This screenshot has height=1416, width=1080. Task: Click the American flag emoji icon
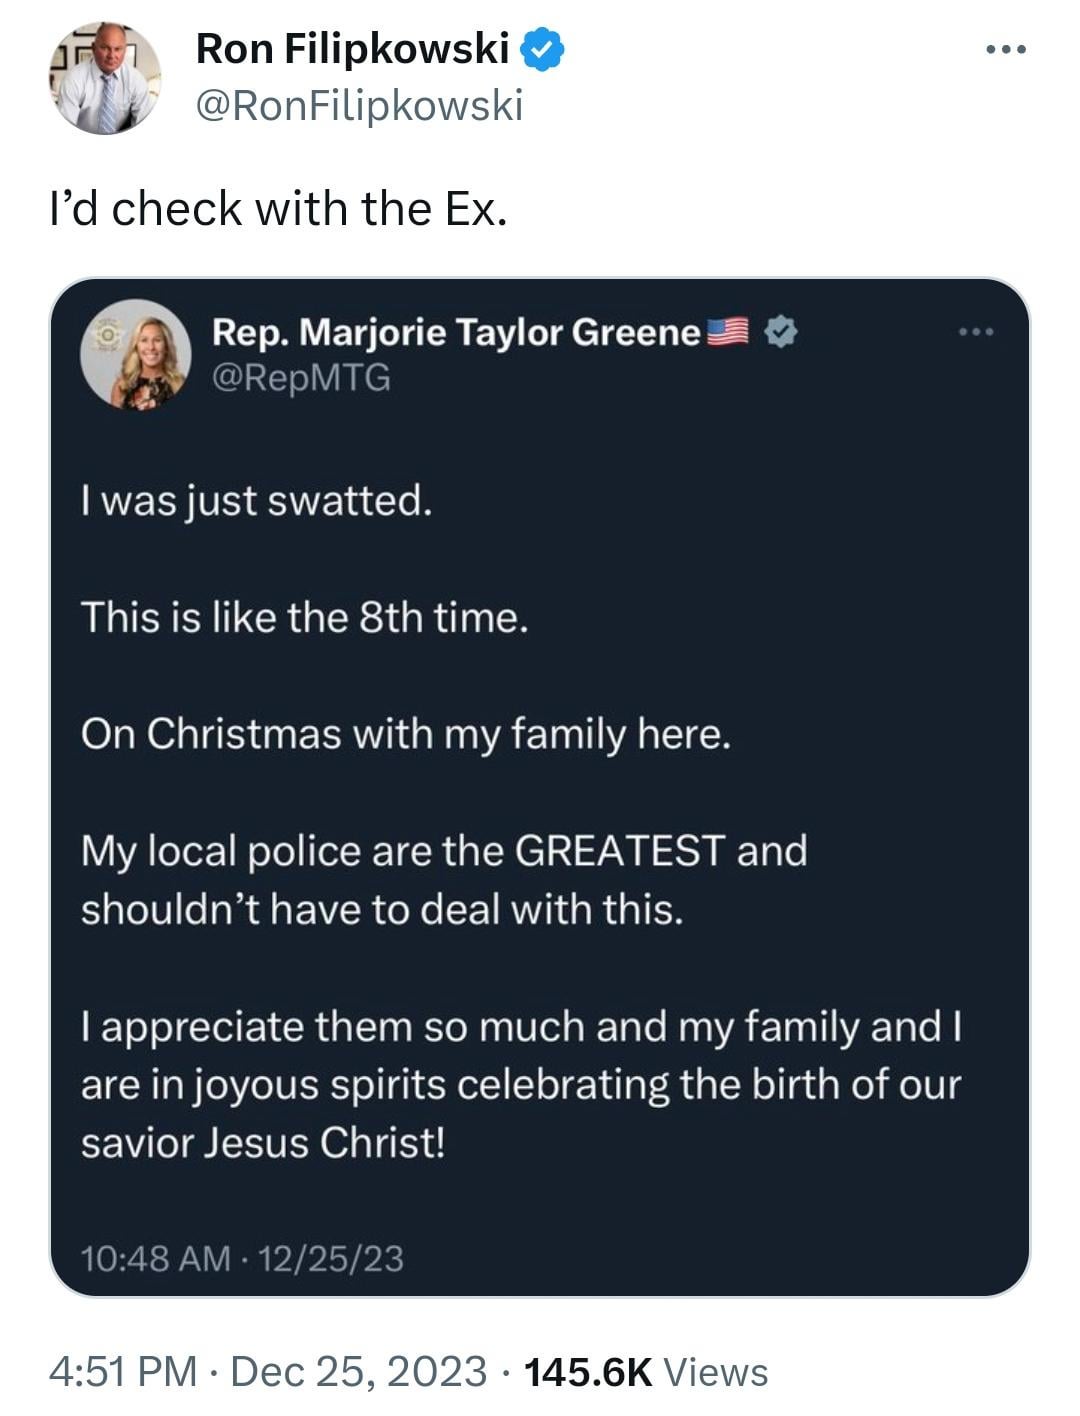click(x=728, y=331)
